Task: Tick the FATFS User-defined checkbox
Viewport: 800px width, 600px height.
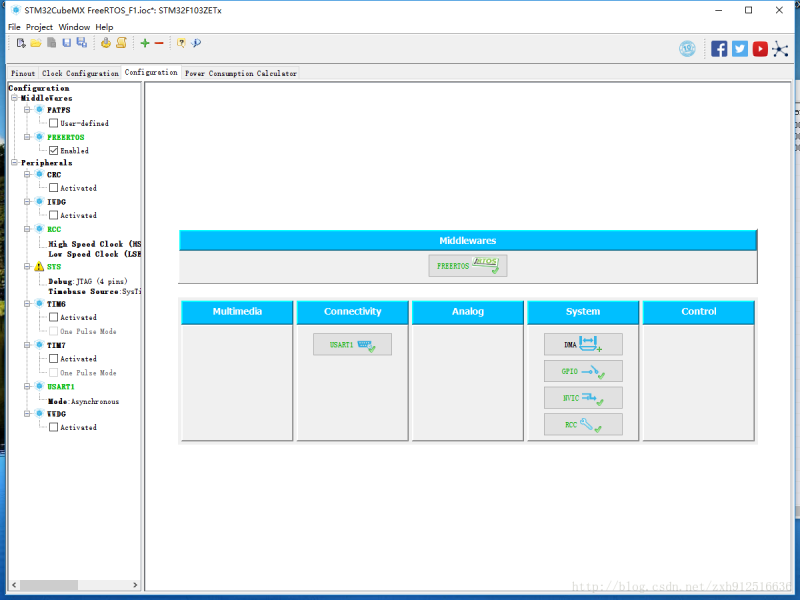Action: click(x=54, y=123)
